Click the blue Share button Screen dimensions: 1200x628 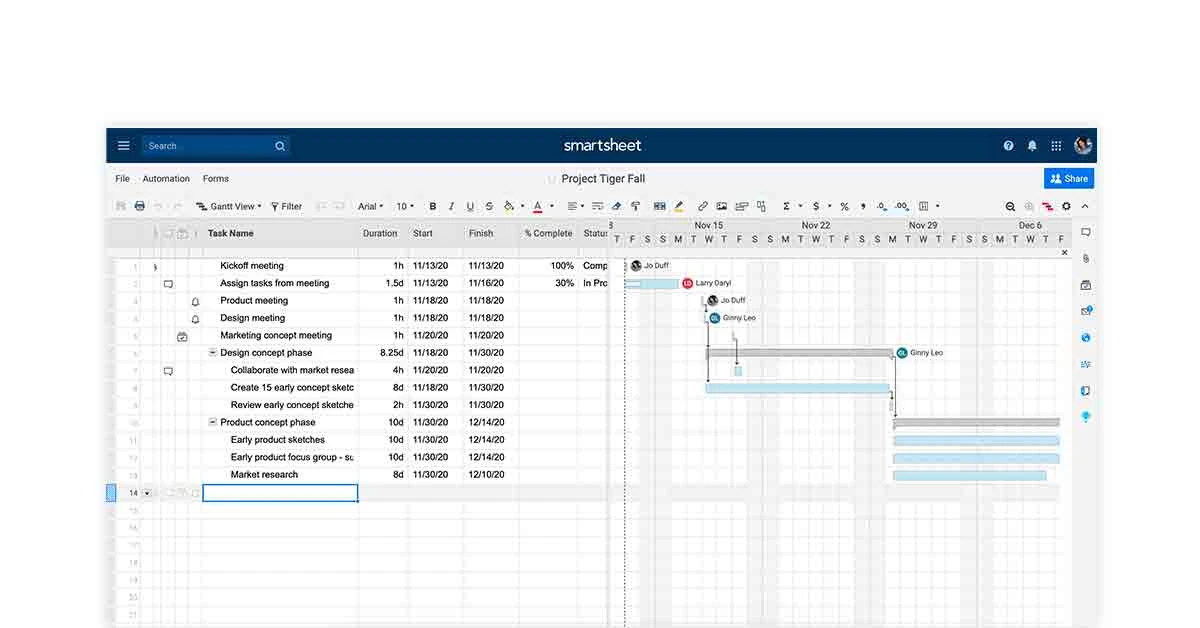1069,178
